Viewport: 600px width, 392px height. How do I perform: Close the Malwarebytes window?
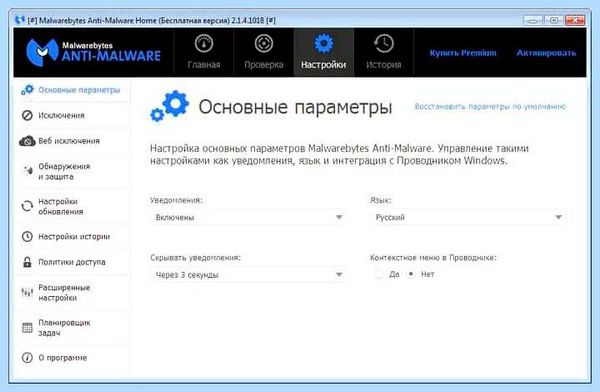click(x=575, y=20)
